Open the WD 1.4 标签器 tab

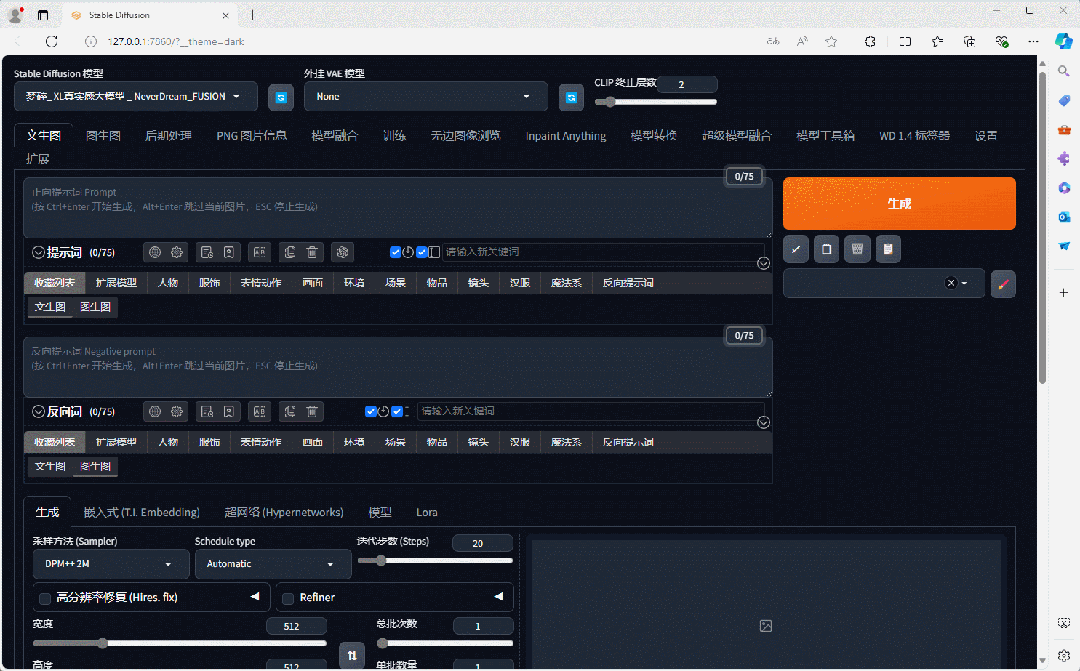coord(914,136)
